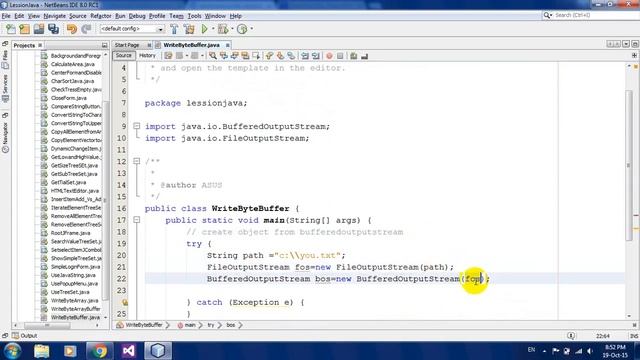The image size is (640, 360).
Task: Click the Build Project hammer icon
Action: 174,29
